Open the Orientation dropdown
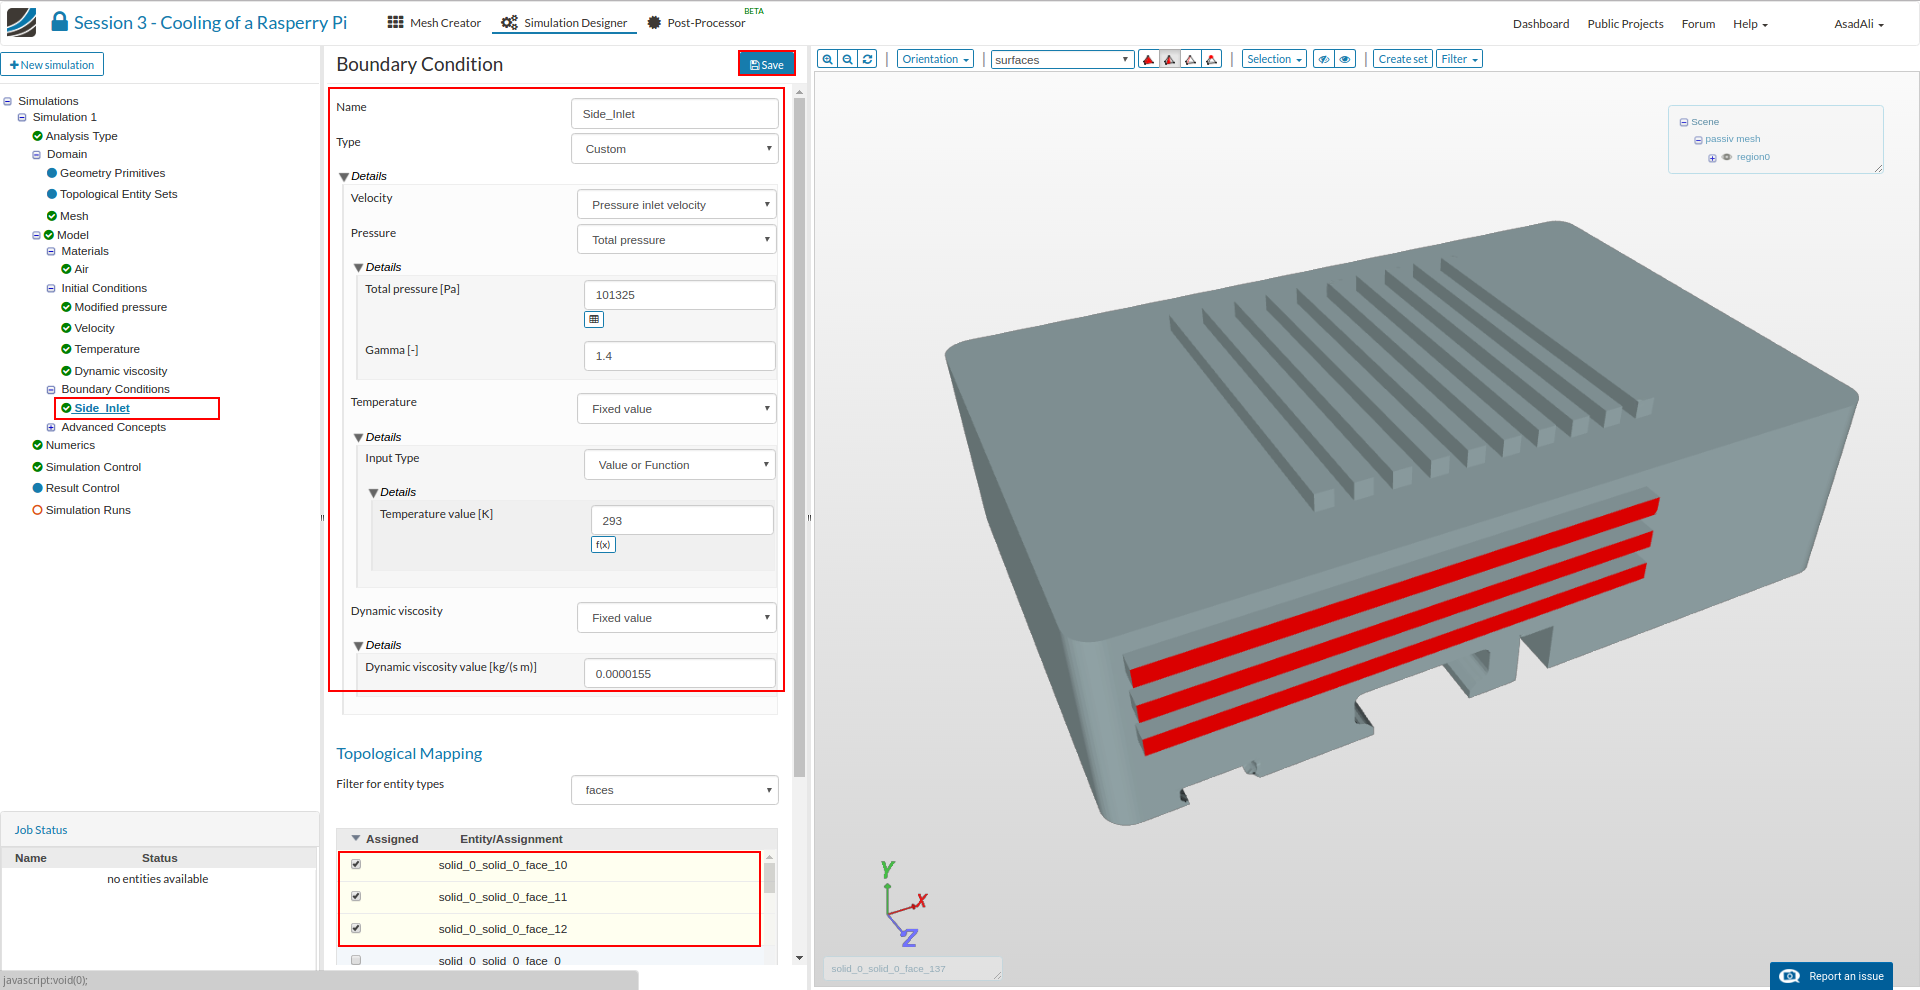This screenshot has height=990, width=1920. tap(935, 59)
